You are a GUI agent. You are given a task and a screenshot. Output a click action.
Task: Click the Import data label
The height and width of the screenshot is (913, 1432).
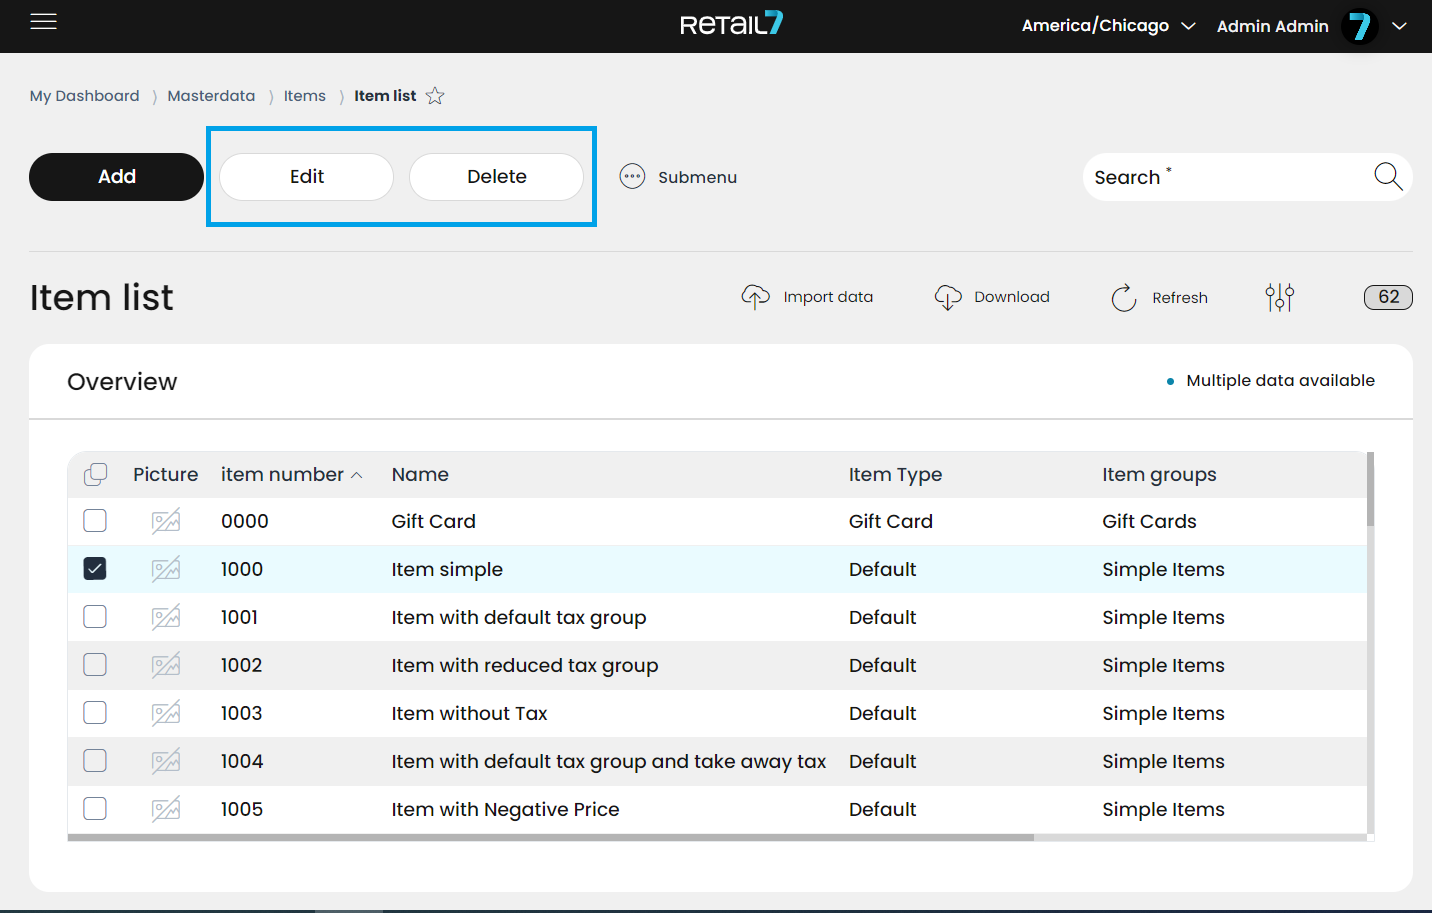828,297
